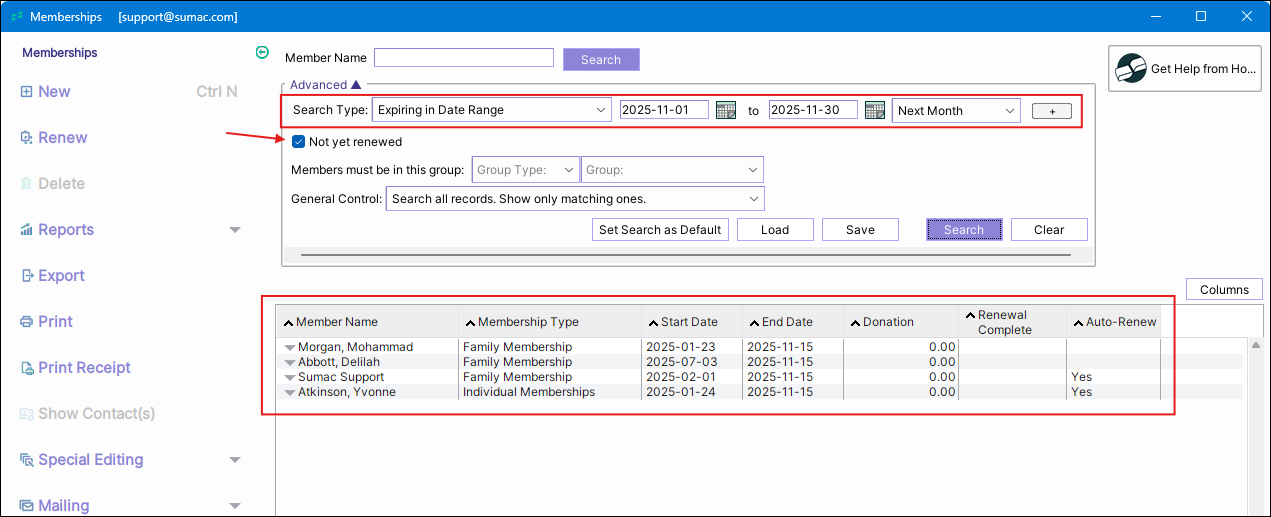Click the Export icon in sidebar
Image resolution: width=1271 pixels, height=517 pixels.
click(x=26, y=276)
